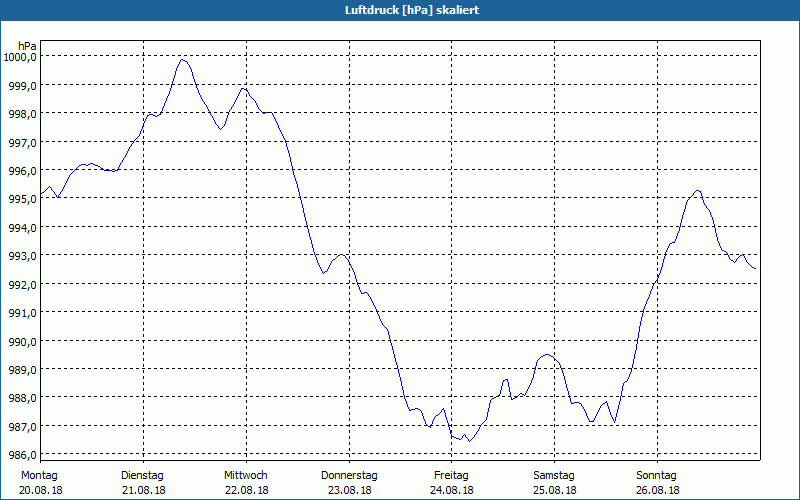800x500 pixels.
Task: Click the date "25.08.18"
Action: [555, 491]
